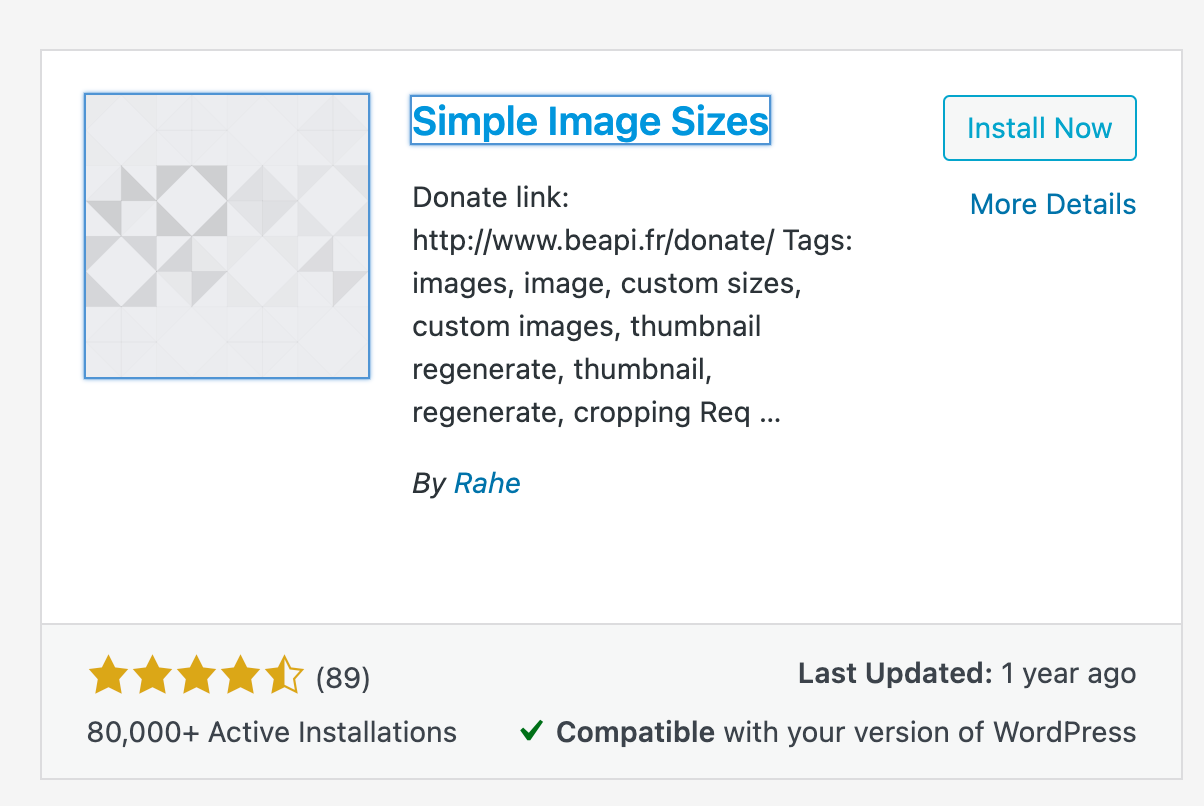1204x806 pixels.
Task: Open the Simple Image Sizes title link
Action: coord(590,120)
